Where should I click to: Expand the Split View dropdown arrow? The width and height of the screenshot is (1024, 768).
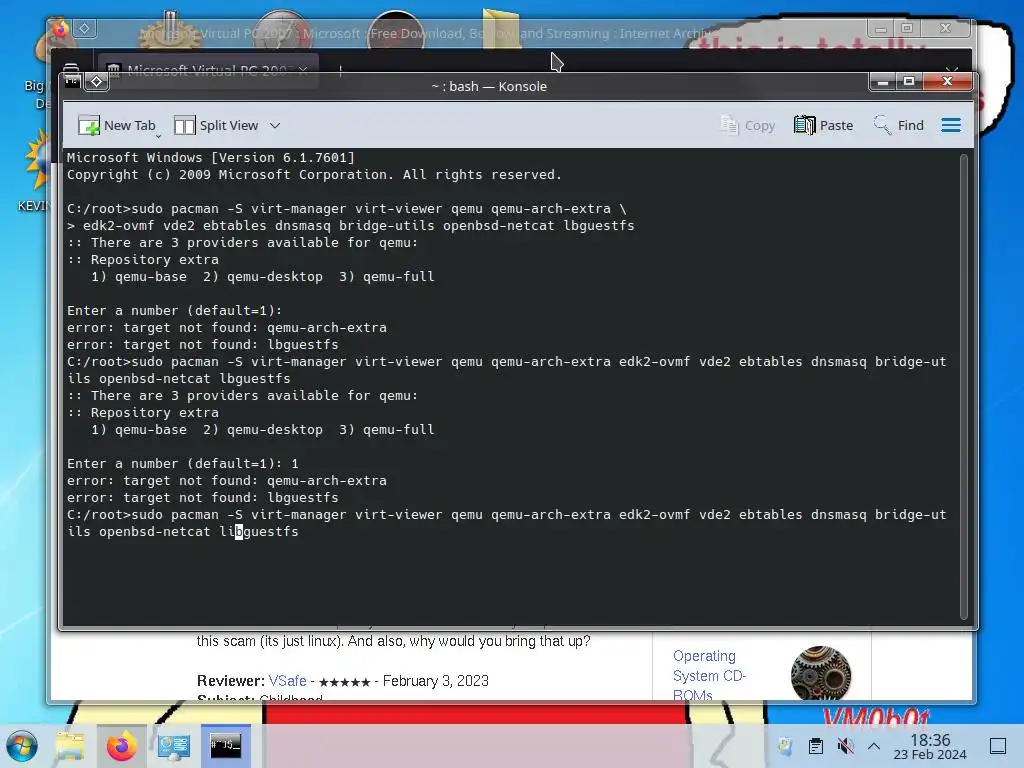click(x=275, y=125)
